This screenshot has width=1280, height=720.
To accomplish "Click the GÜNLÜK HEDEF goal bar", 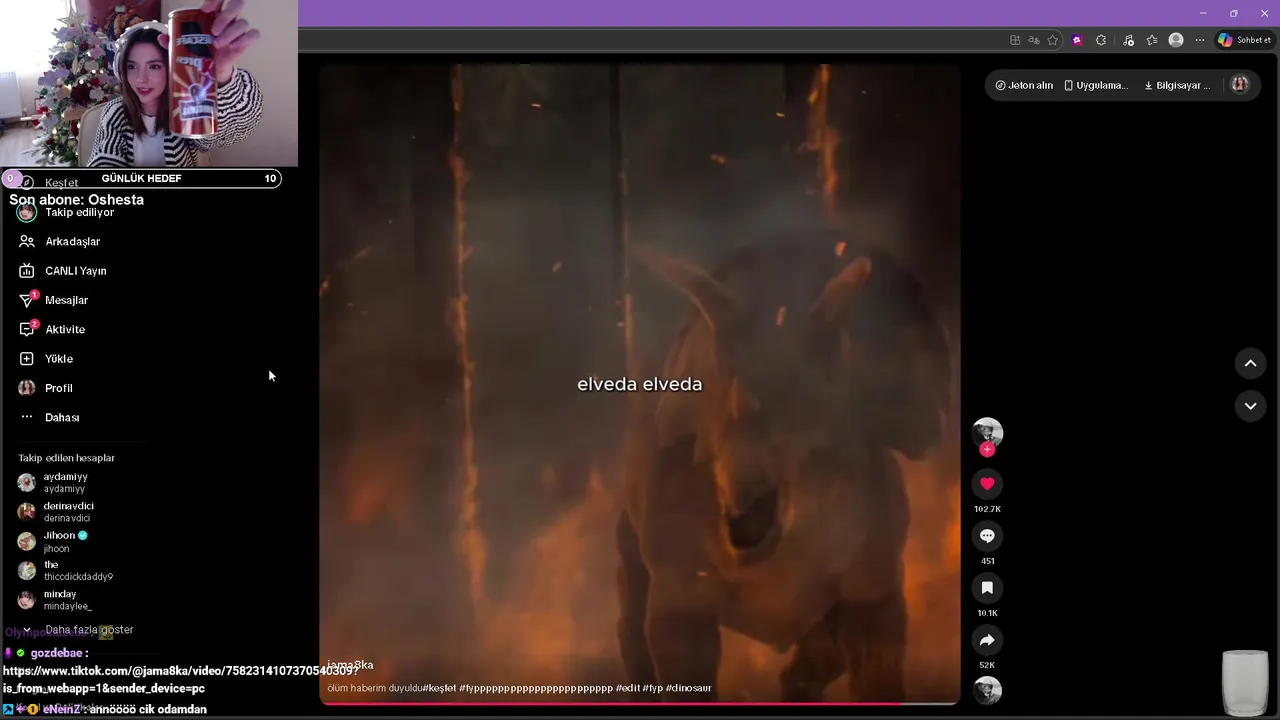I will tap(141, 178).
